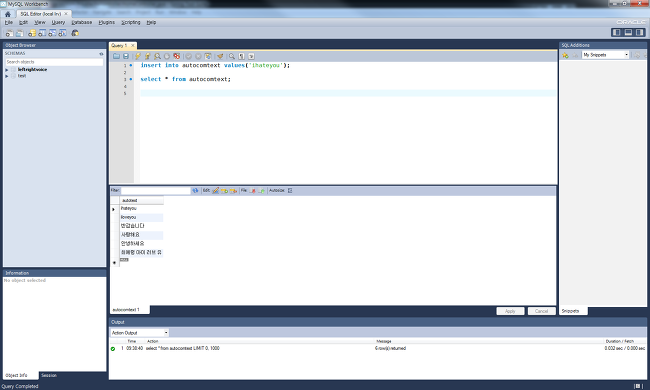Switch to the Session tab
650x390 pixels.
(x=49, y=375)
